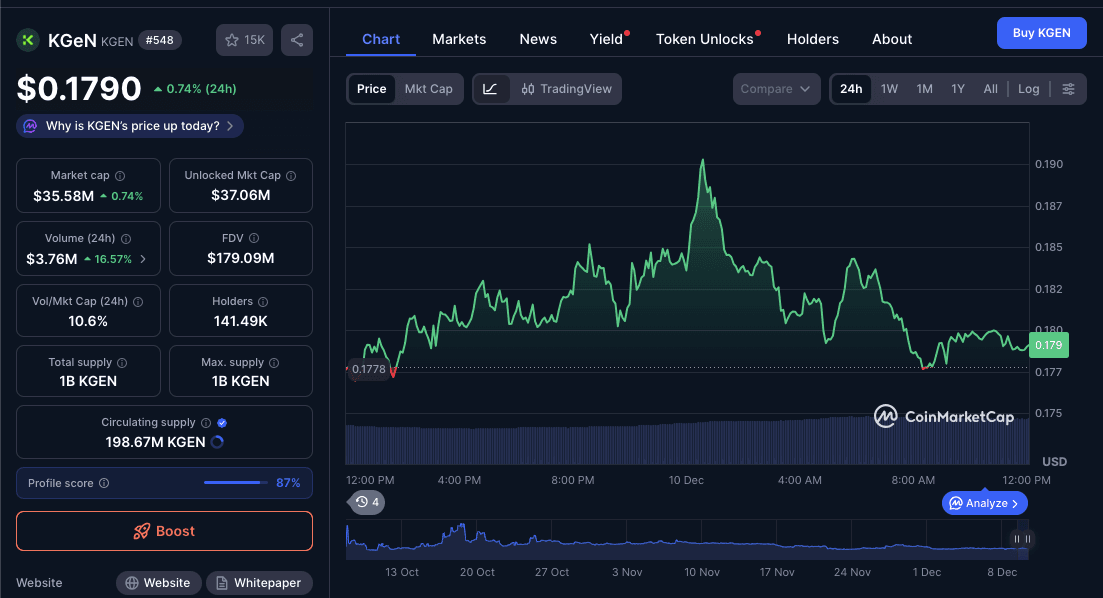Click the globe icon on Website button

130,582
